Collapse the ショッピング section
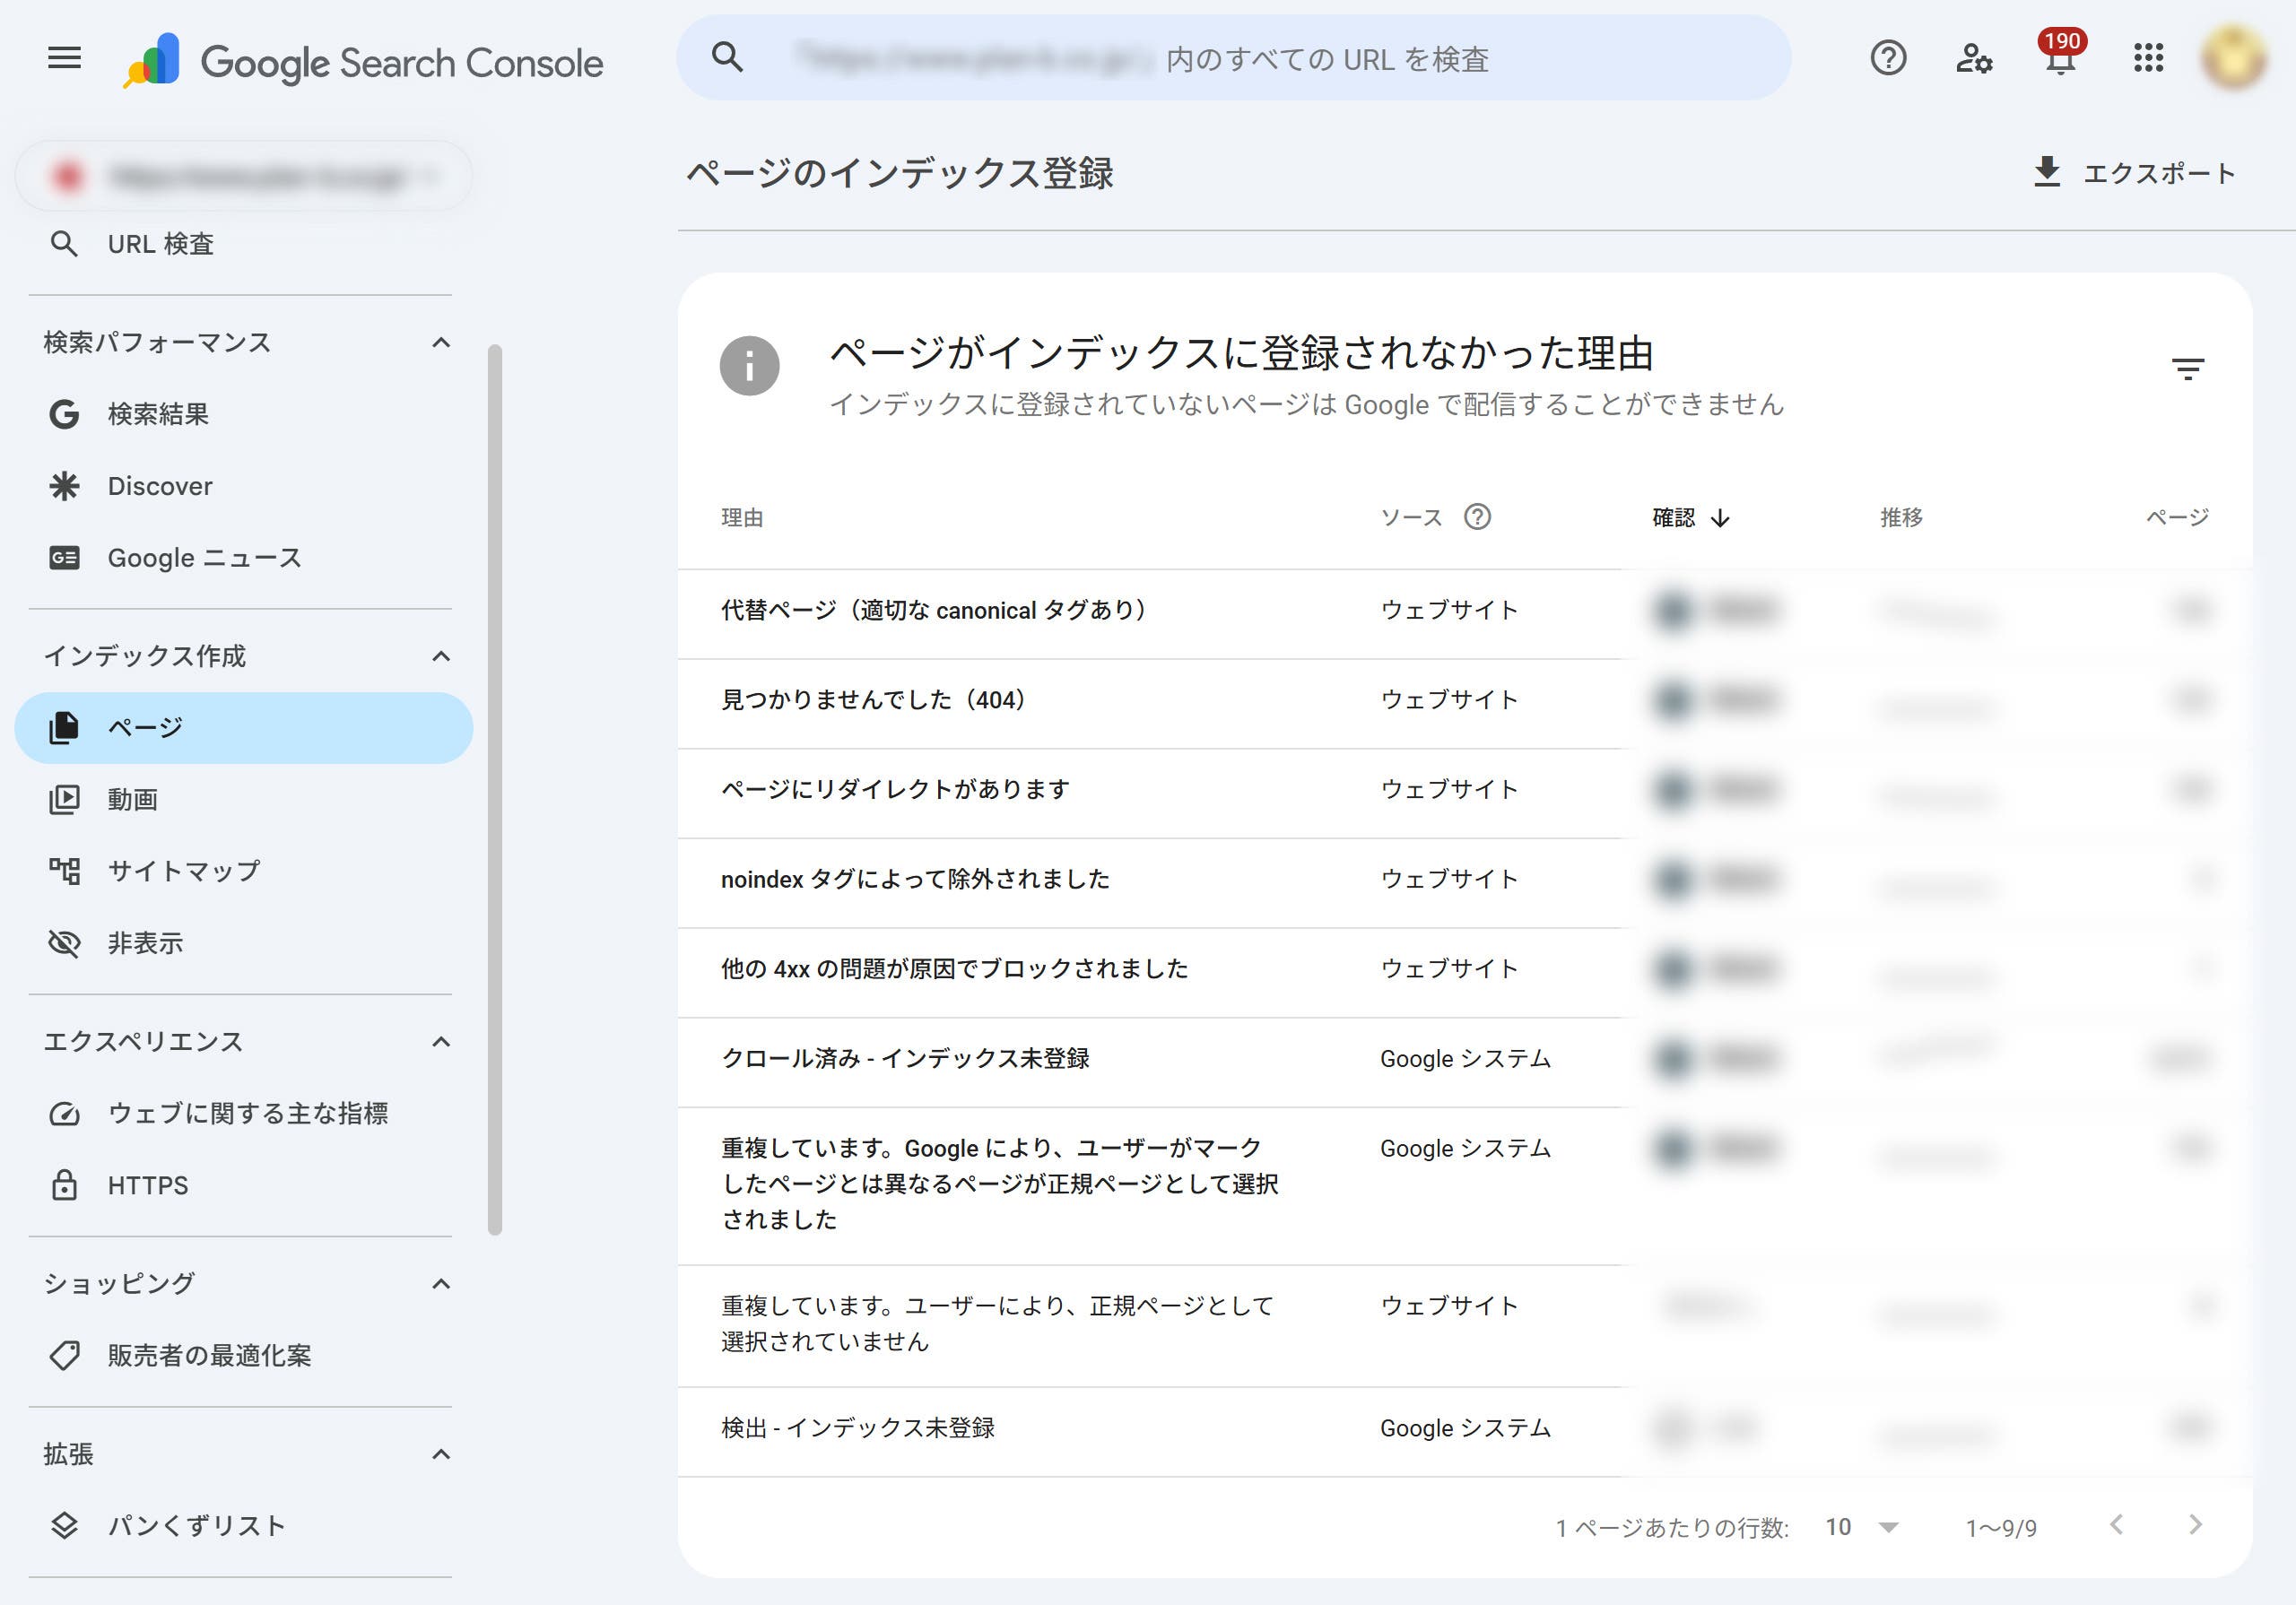 (441, 1284)
